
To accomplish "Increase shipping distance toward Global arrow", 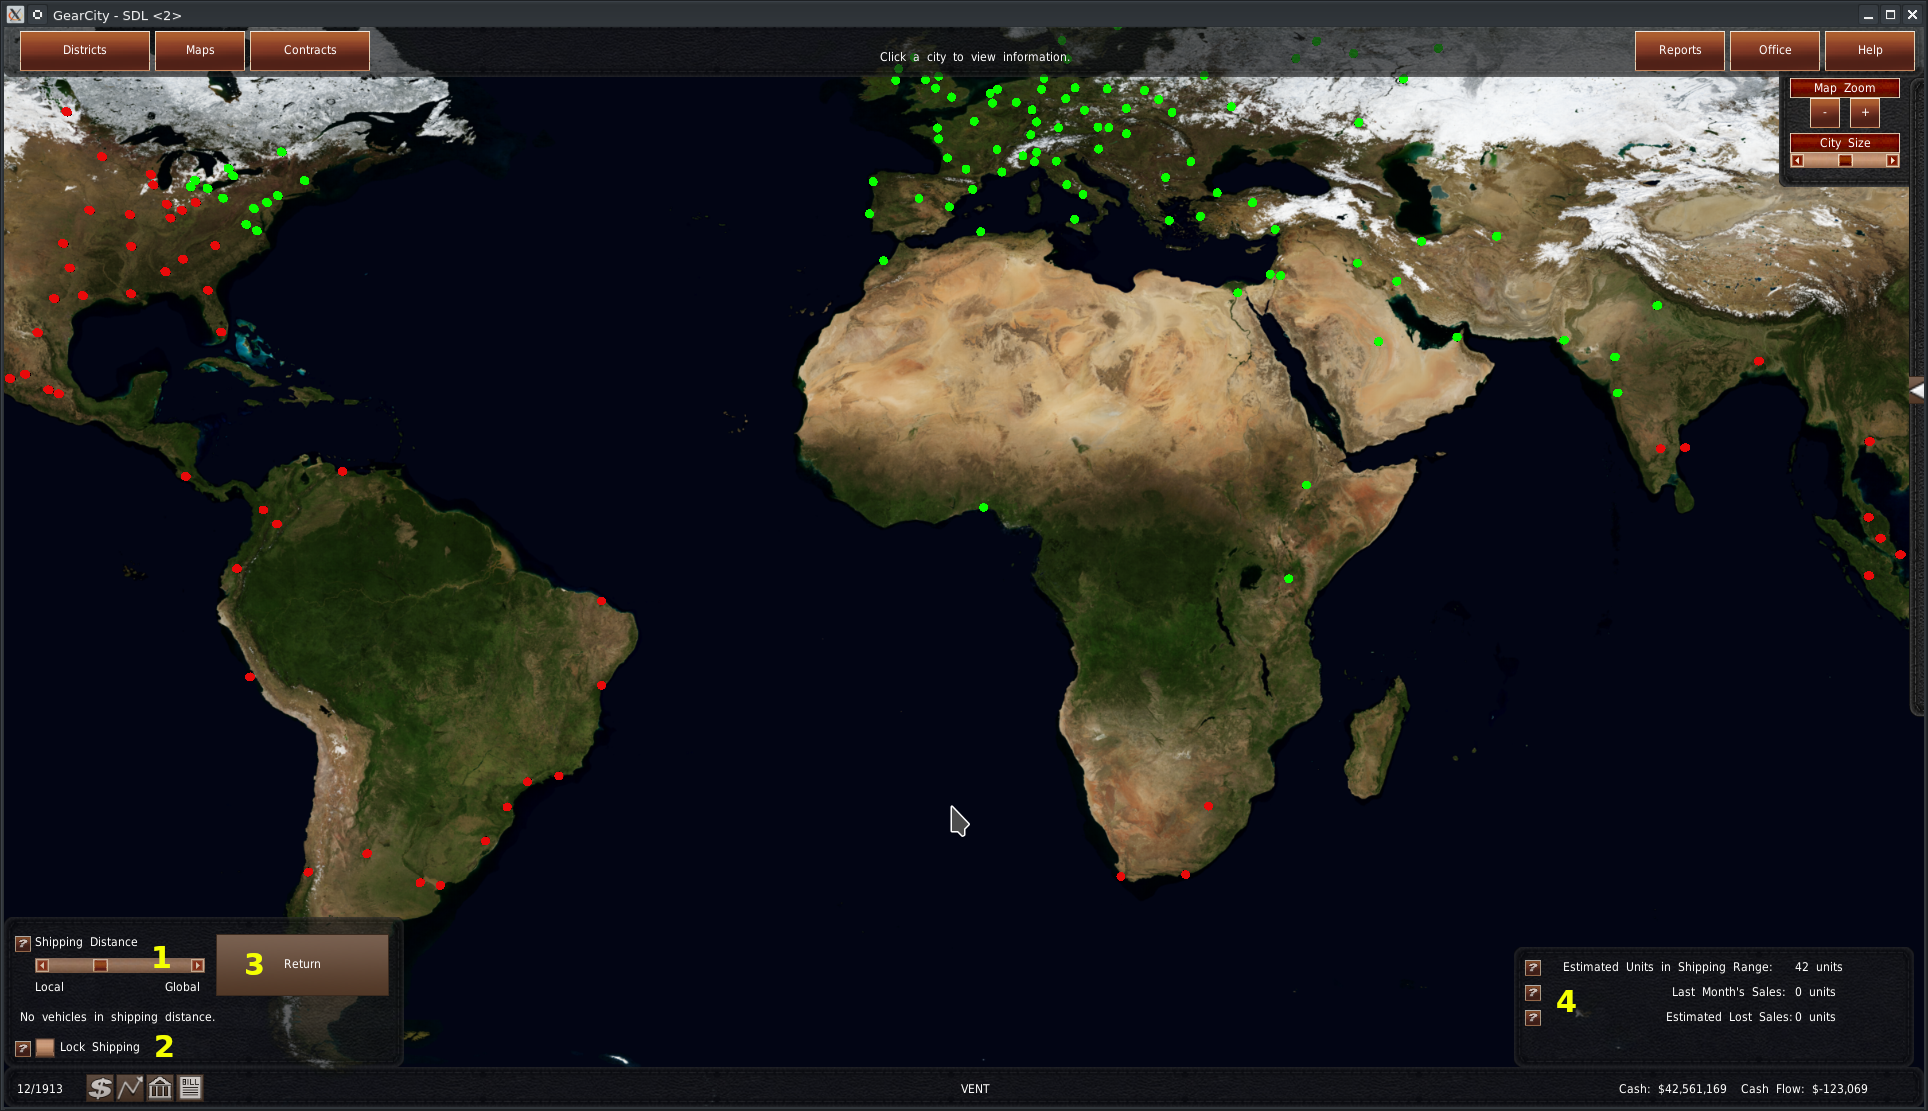I will pos(198,966).
